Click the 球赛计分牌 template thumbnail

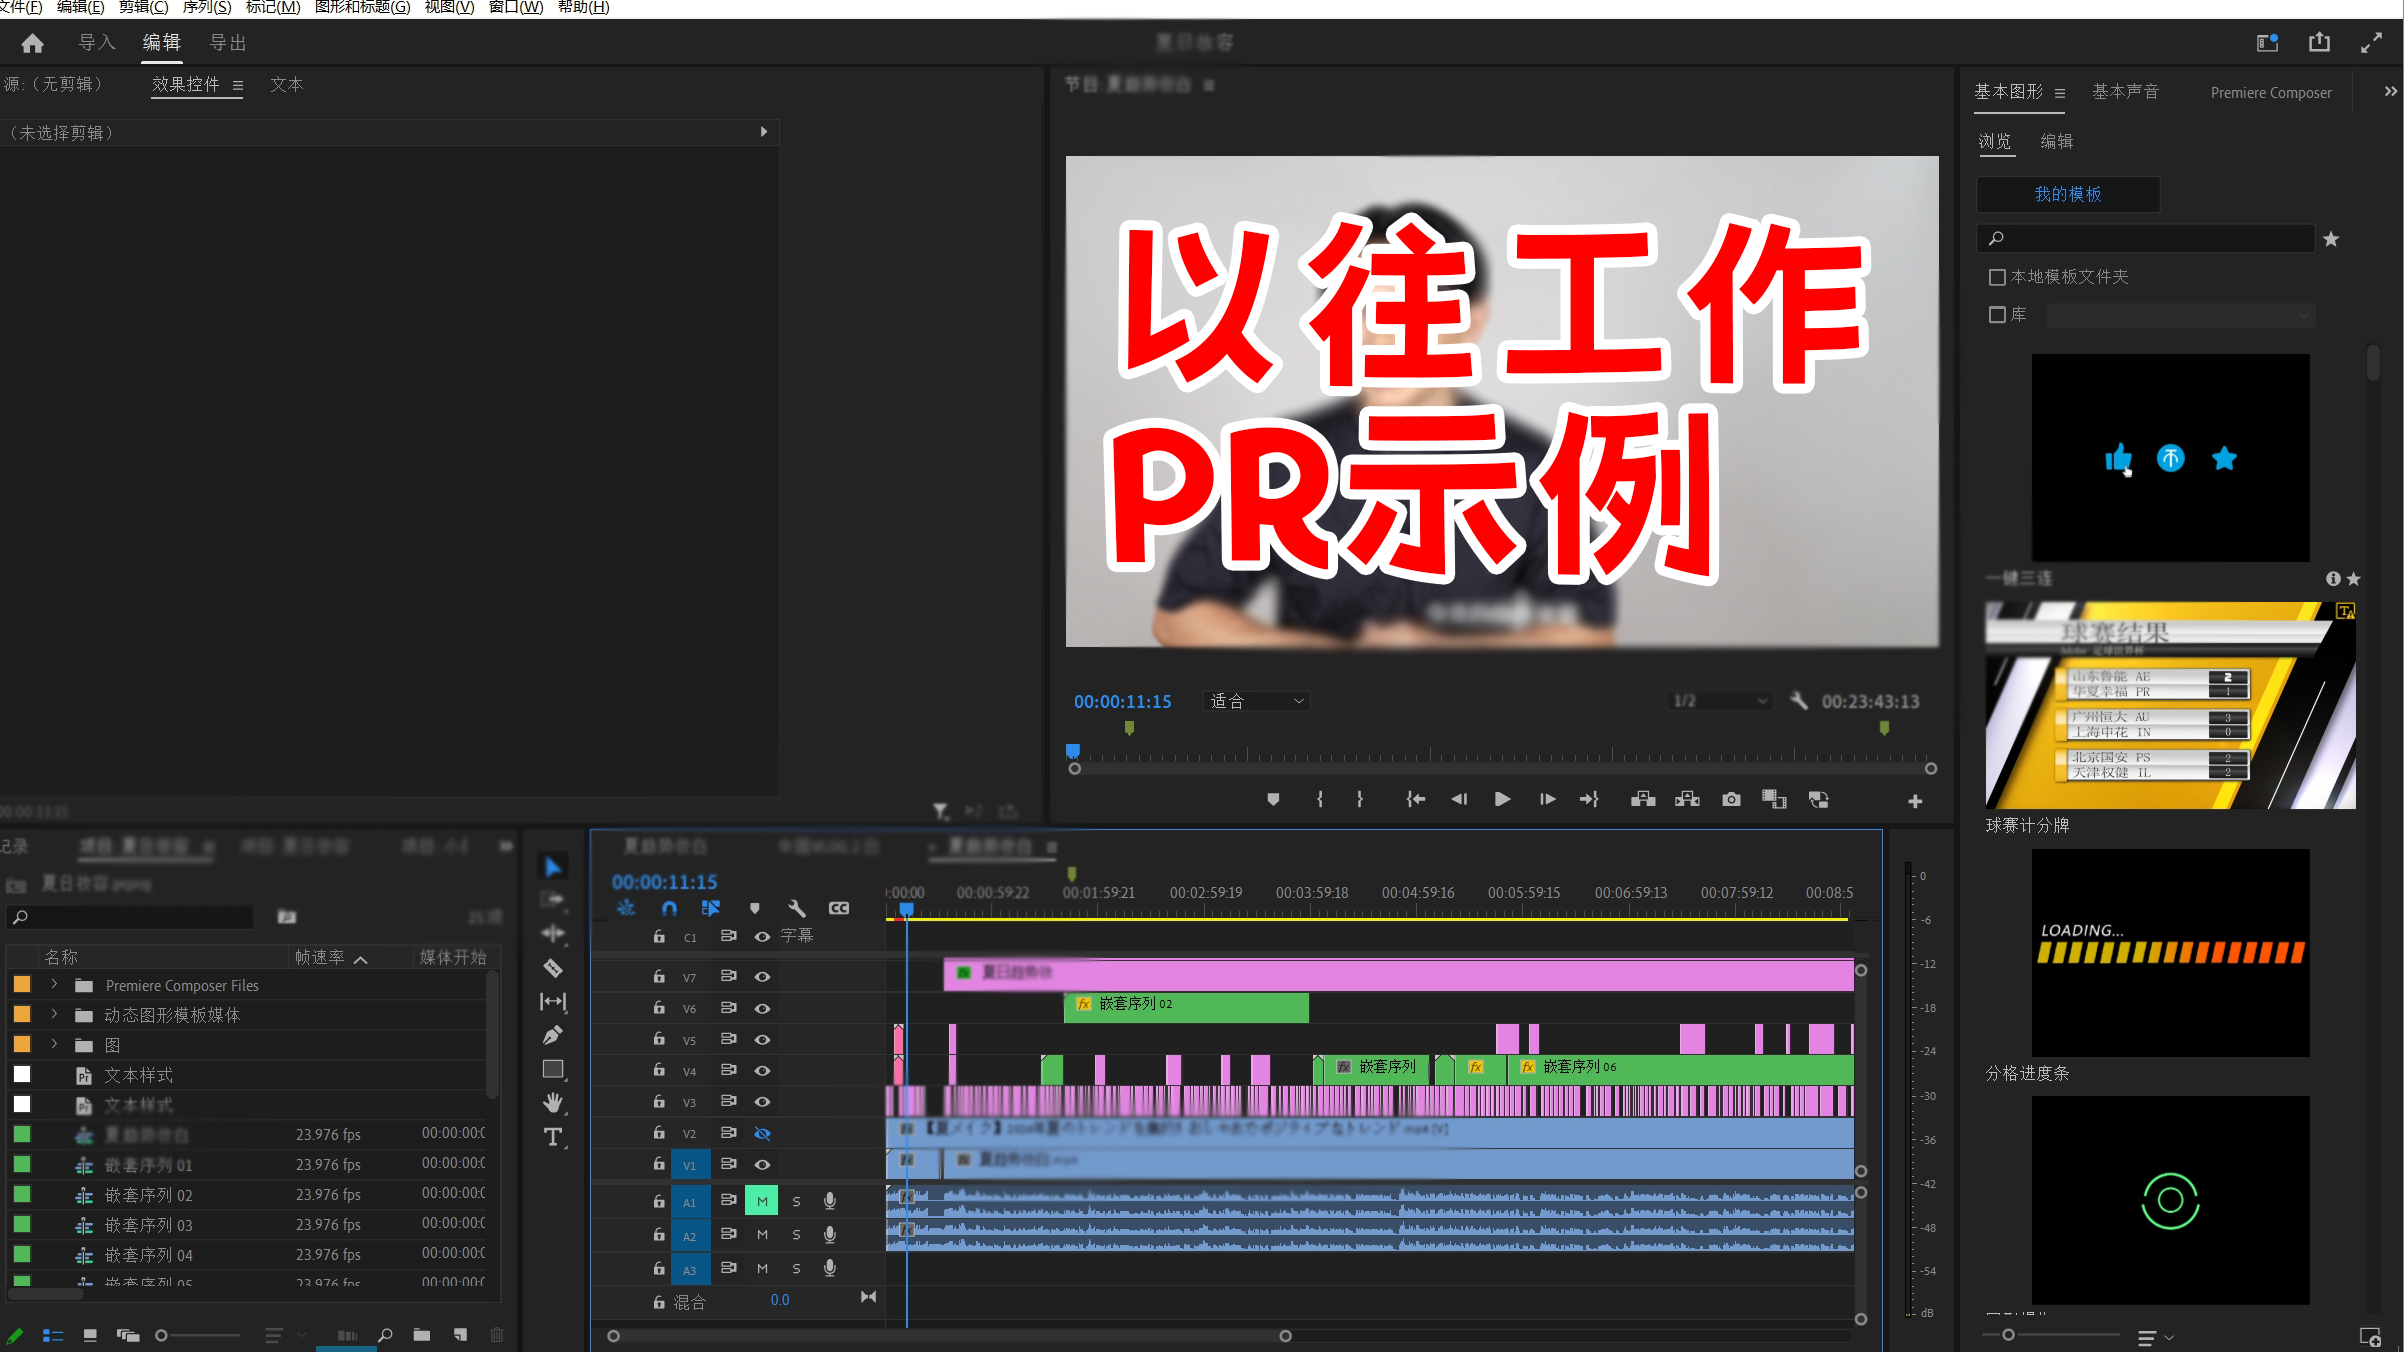point(2170,705)
